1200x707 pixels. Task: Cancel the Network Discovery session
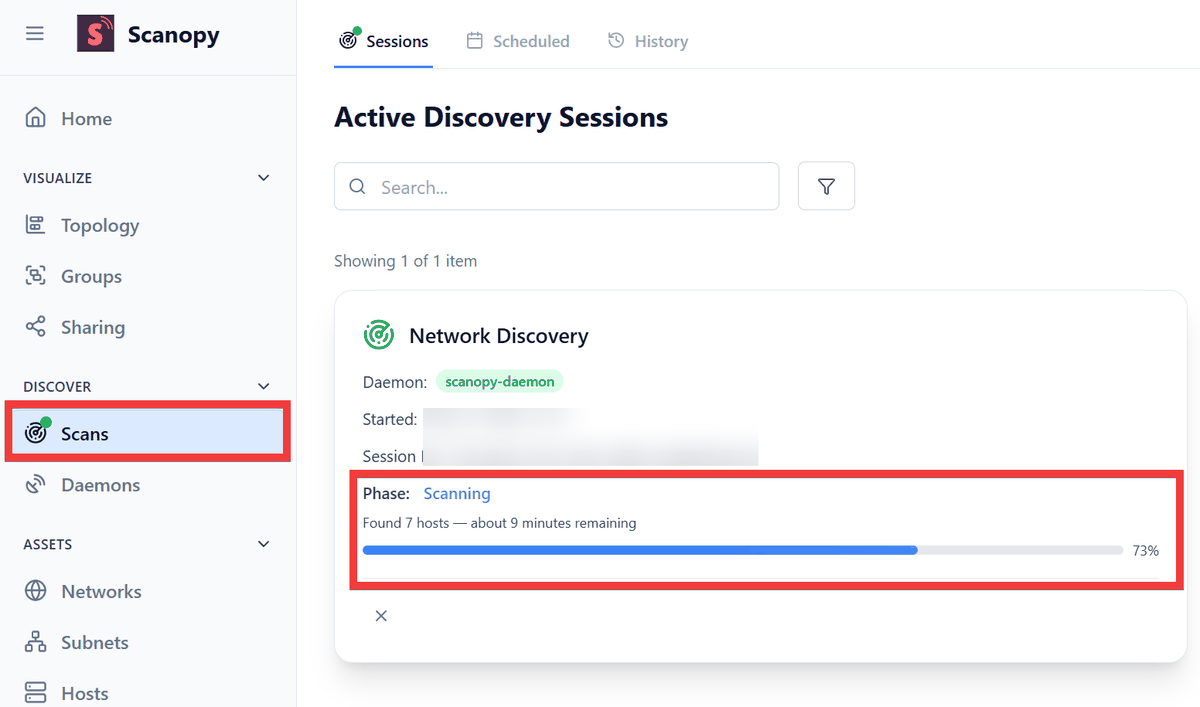coord(381,616)
